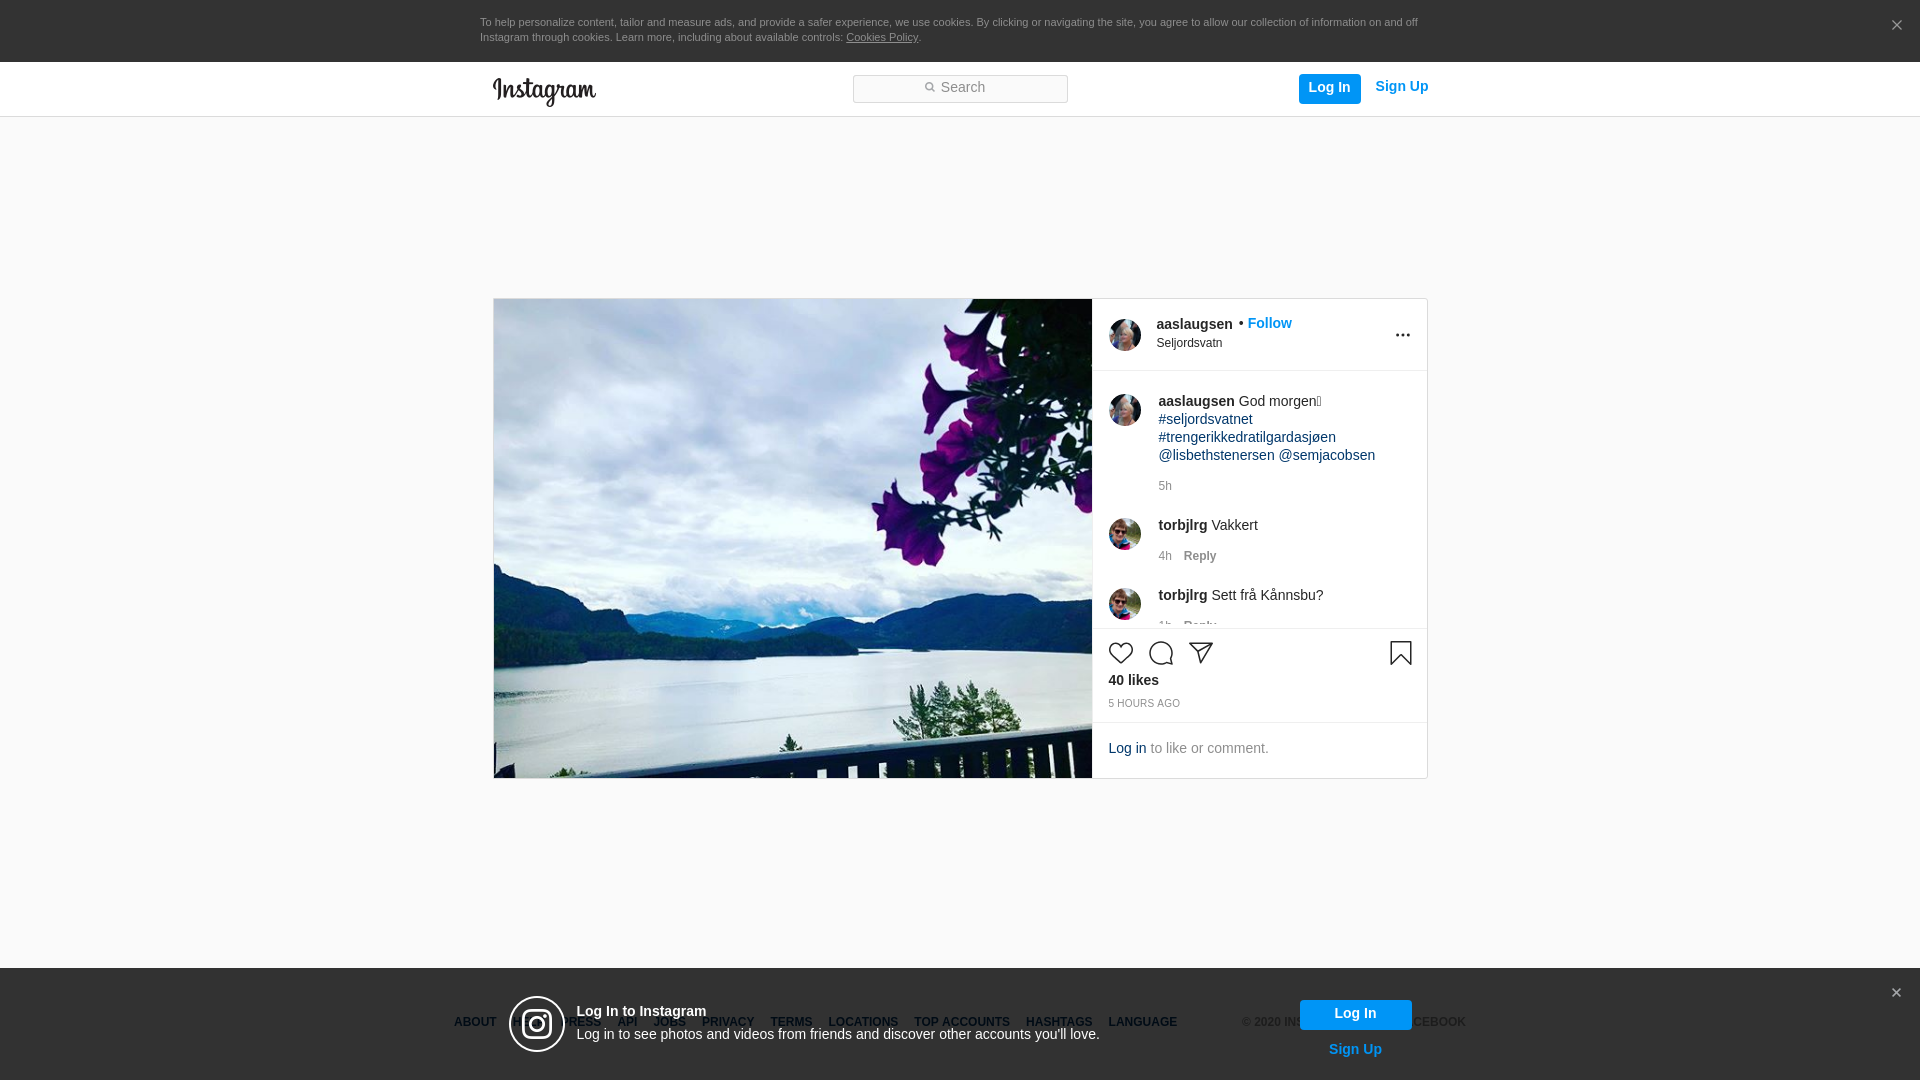Image resolution: width=1920 pixels, height=1080 pixels.
Task: Open the LOCATIONS footer link
Action: [863, 1022]
